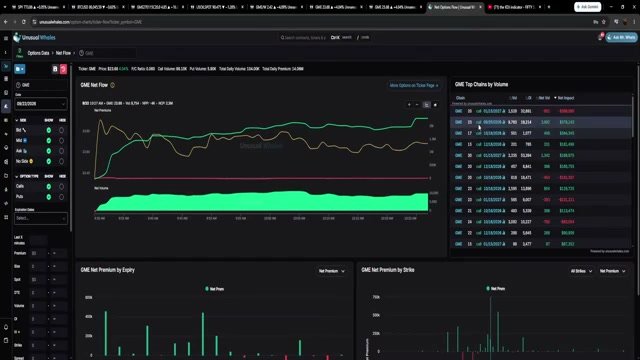Viewport: 640px width, 360px height.
Task: Toggle Net Prem legend in By Strike chart
Action: (x=496, y=289)
